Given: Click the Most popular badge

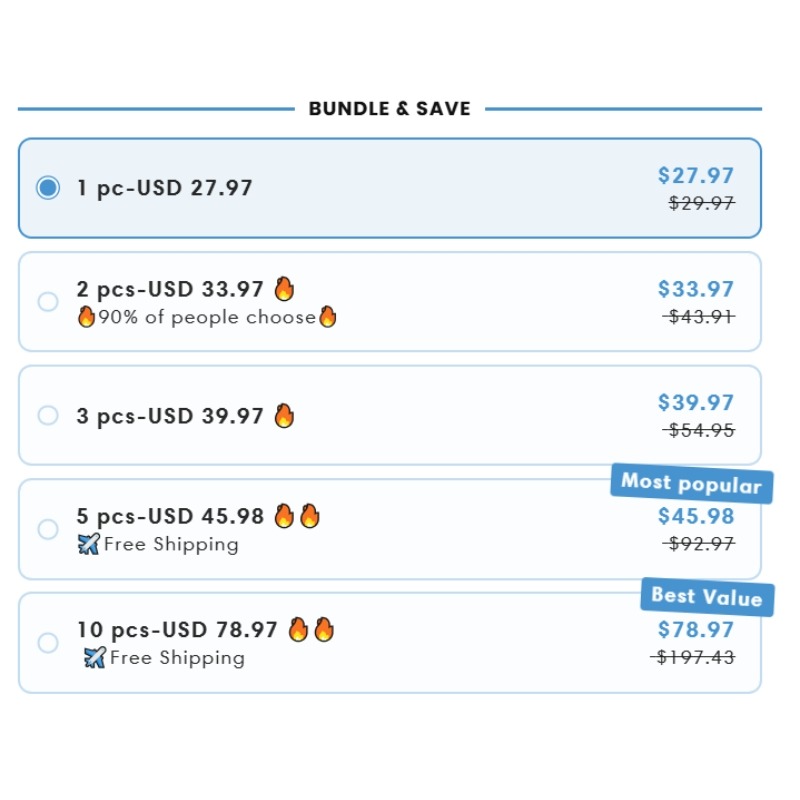Looking at the screenshot, I should coord(692,484).
